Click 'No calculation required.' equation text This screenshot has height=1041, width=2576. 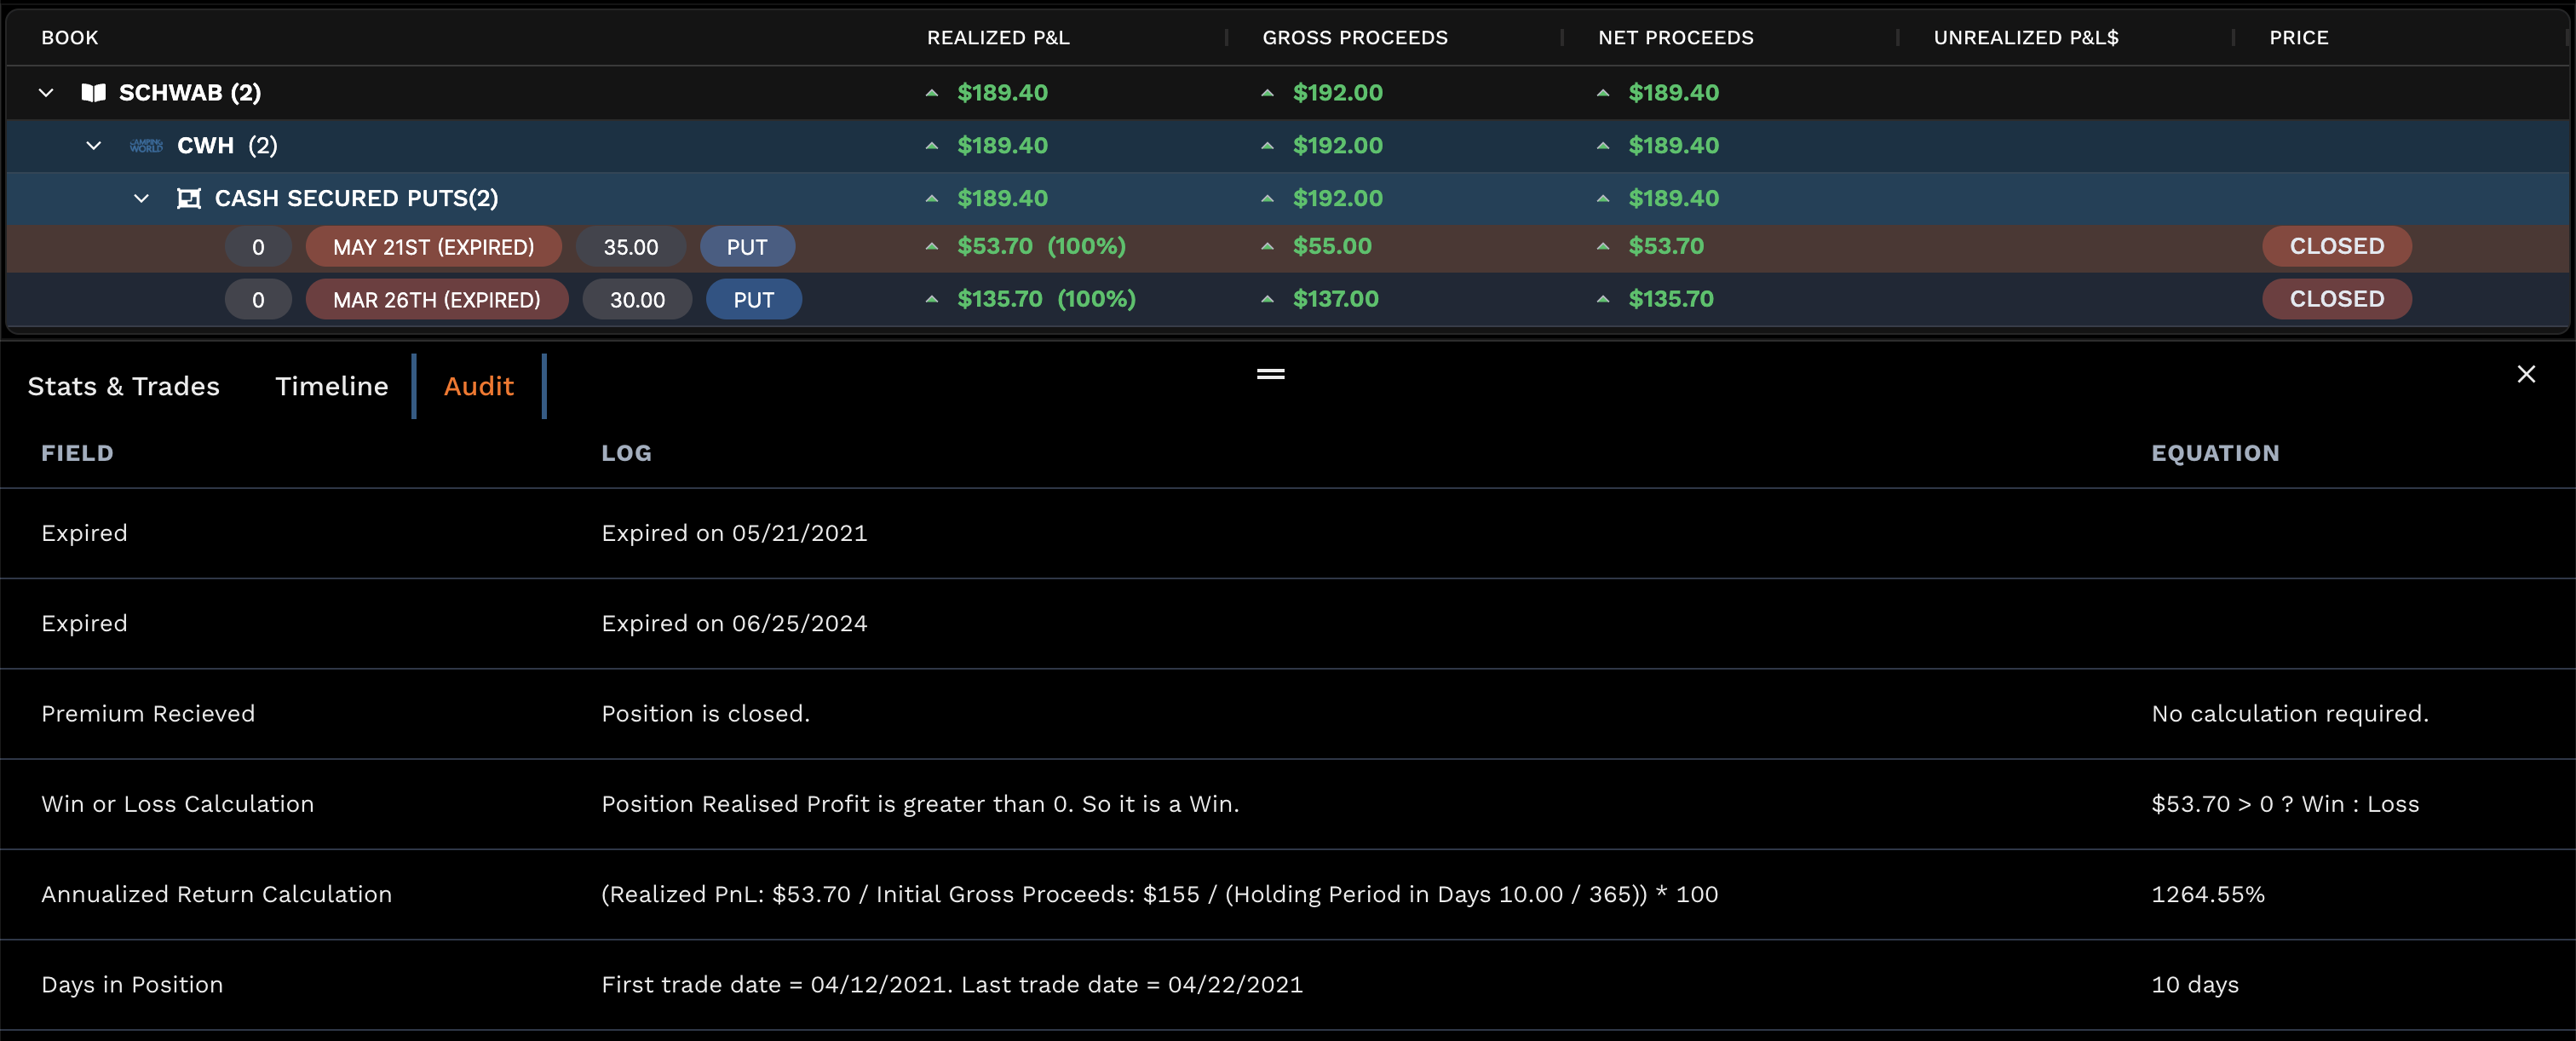pyautogui.click(x=2289, y=714)
